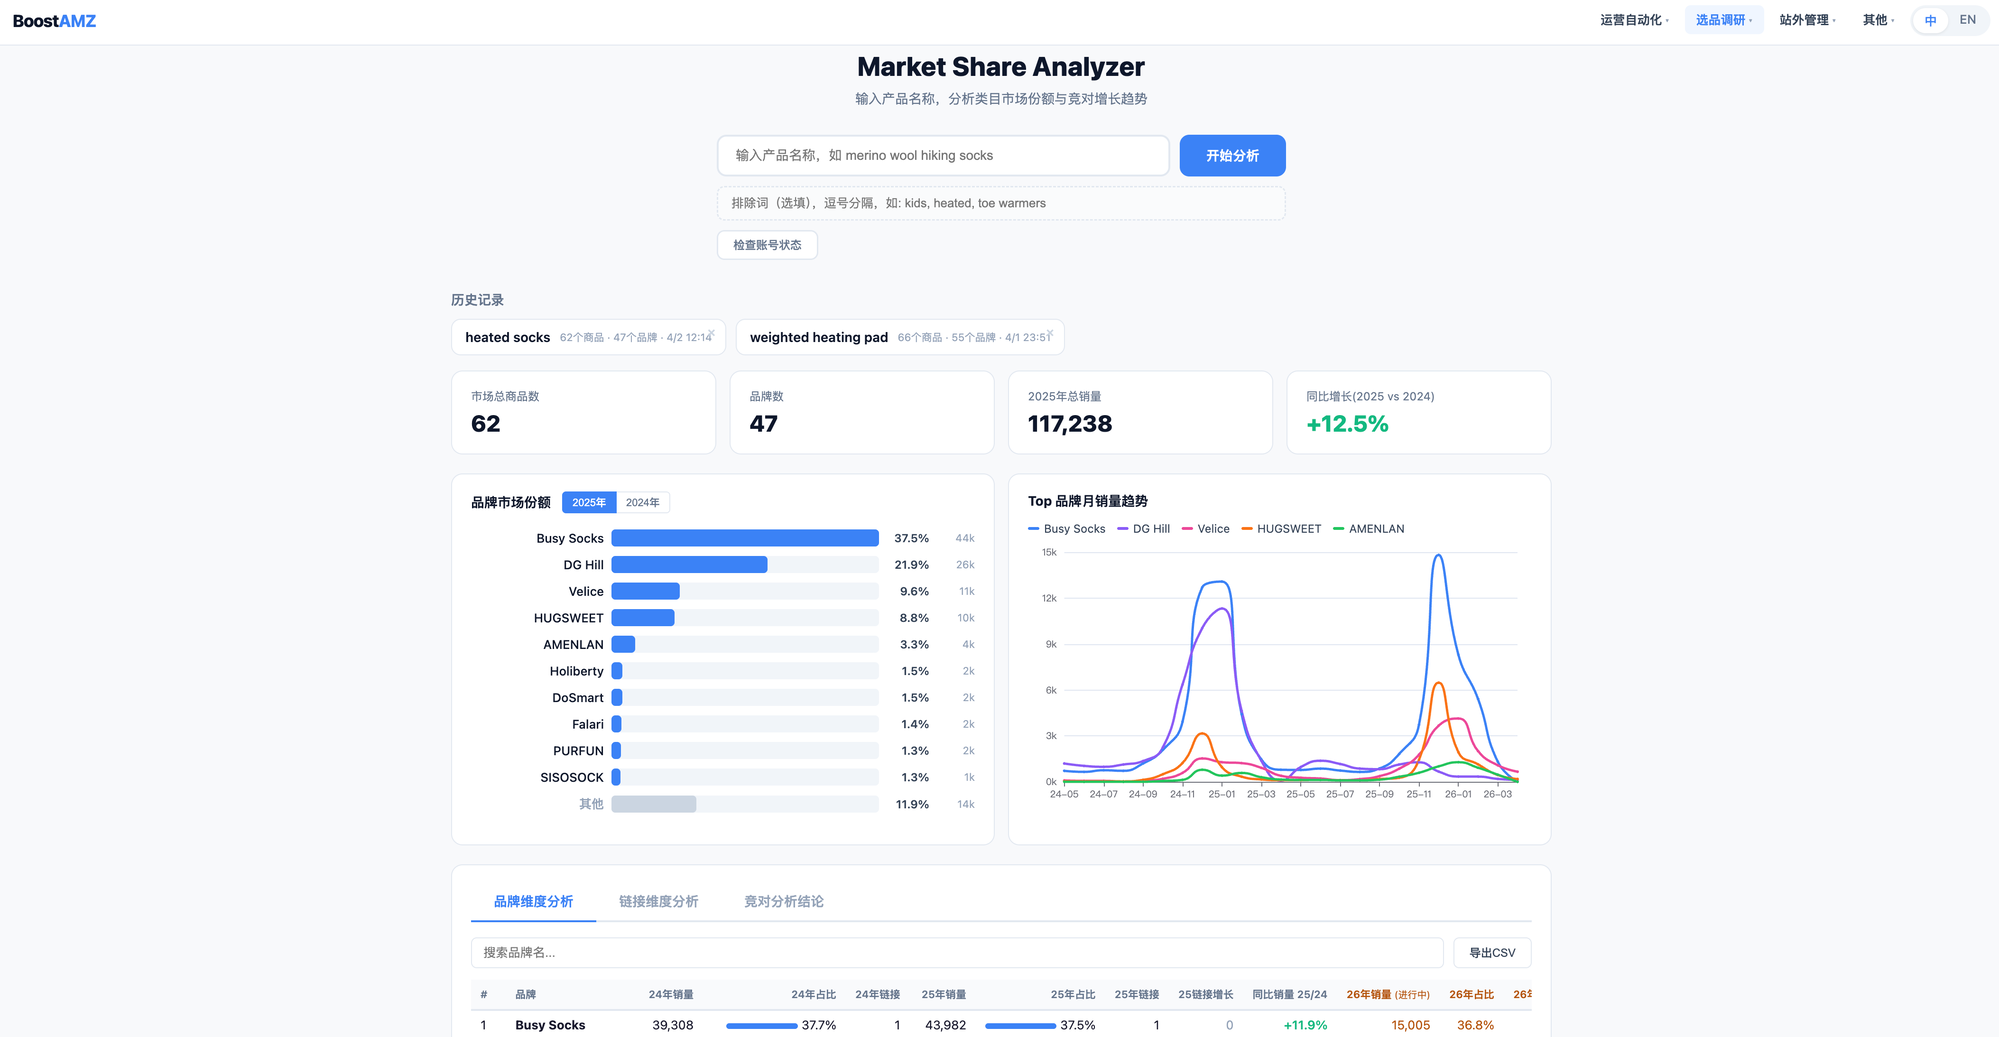Open the 运营自动化 dropdown menu
1999x1037 pixels.
[x=1634, y=20]
